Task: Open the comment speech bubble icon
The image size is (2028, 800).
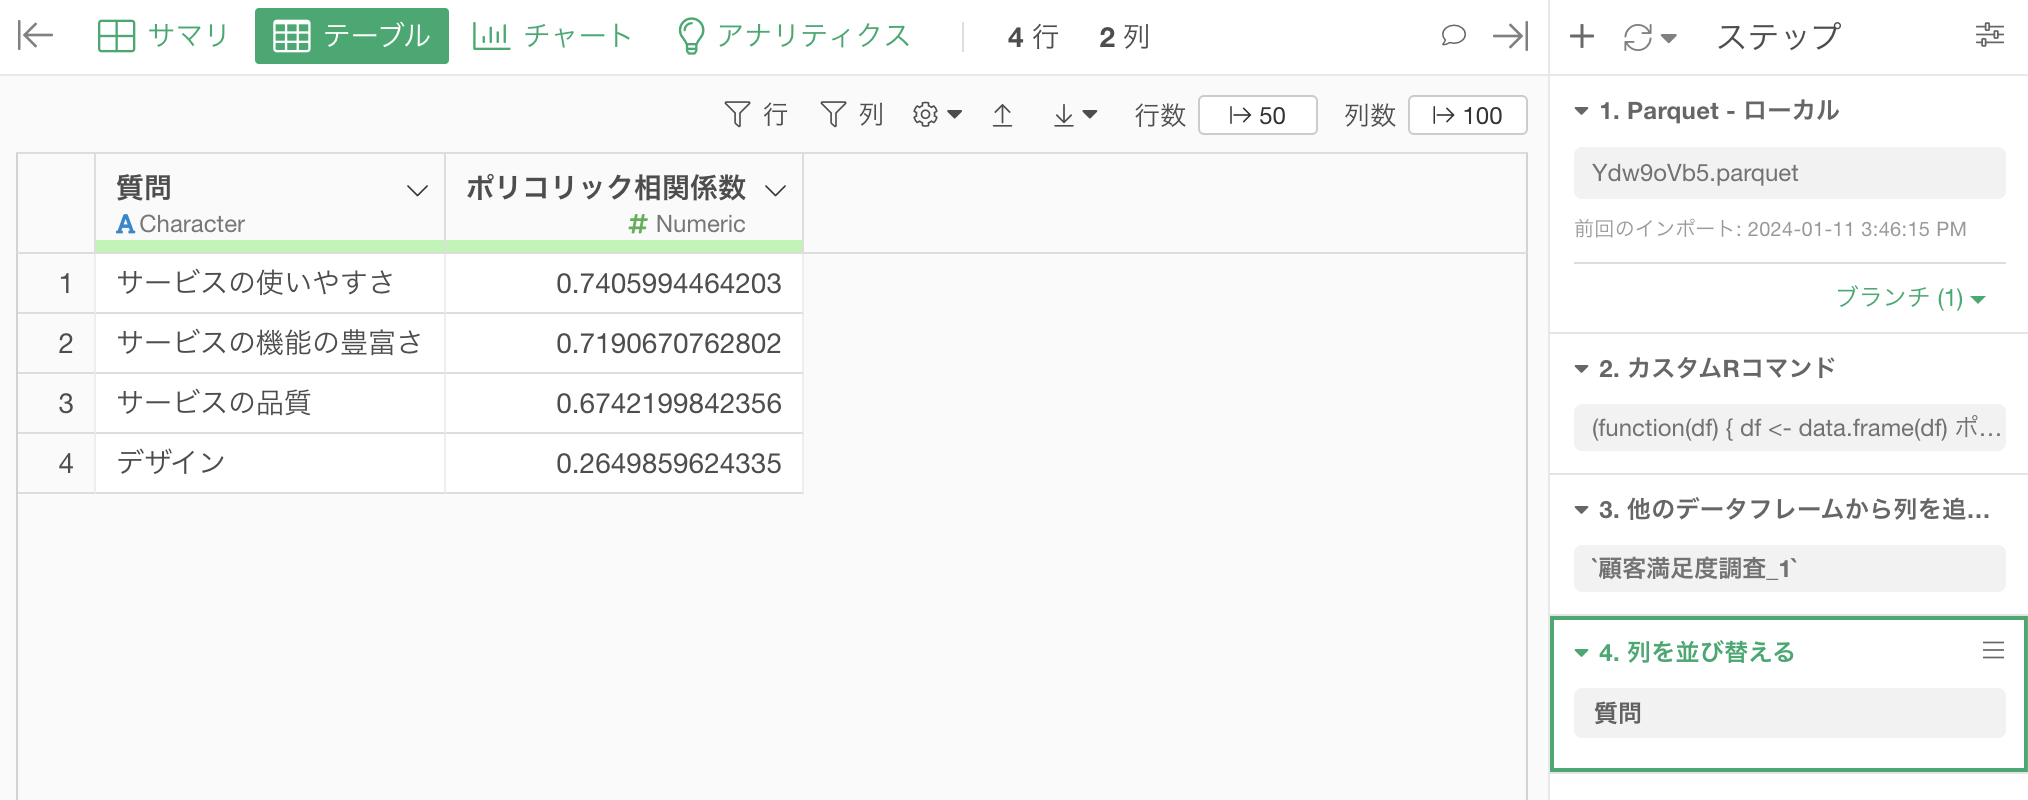Action: (1453, 36)
